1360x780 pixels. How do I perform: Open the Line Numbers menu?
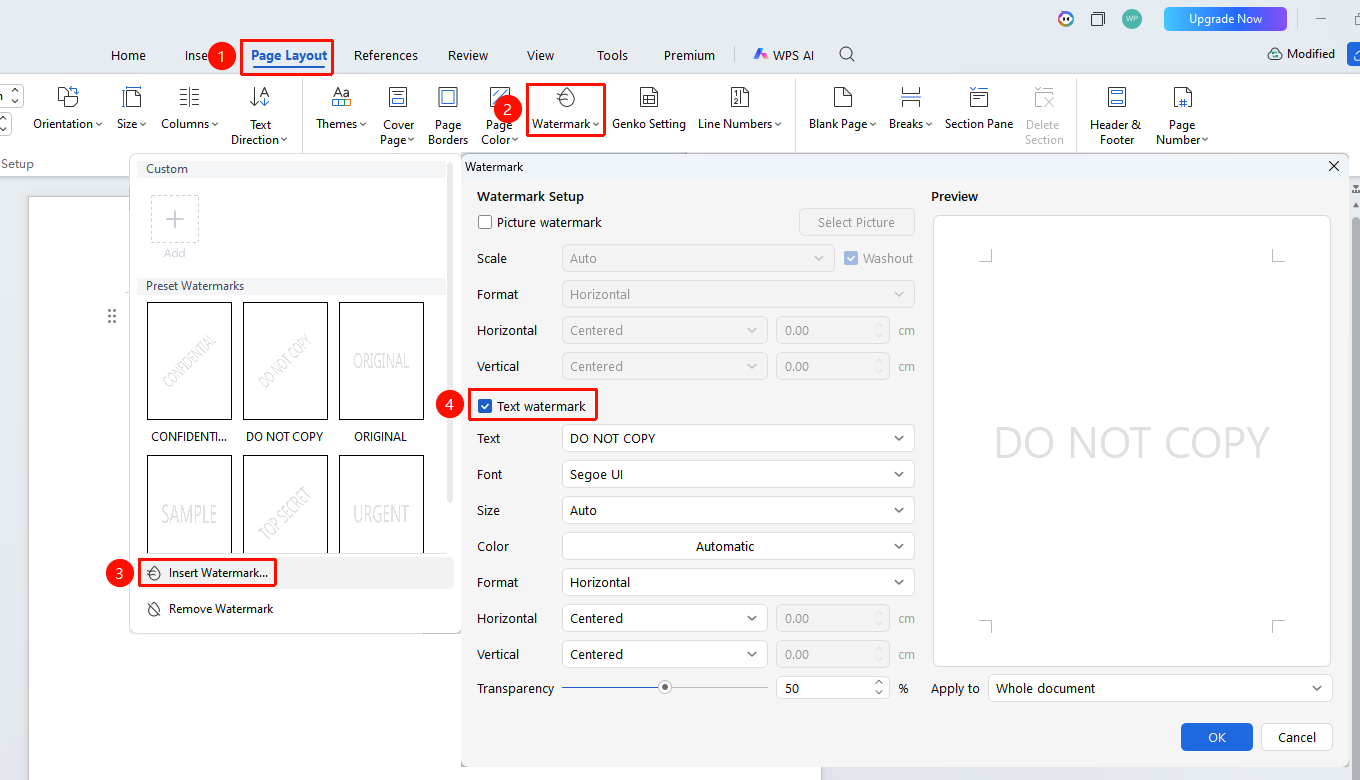click(739, 109)
